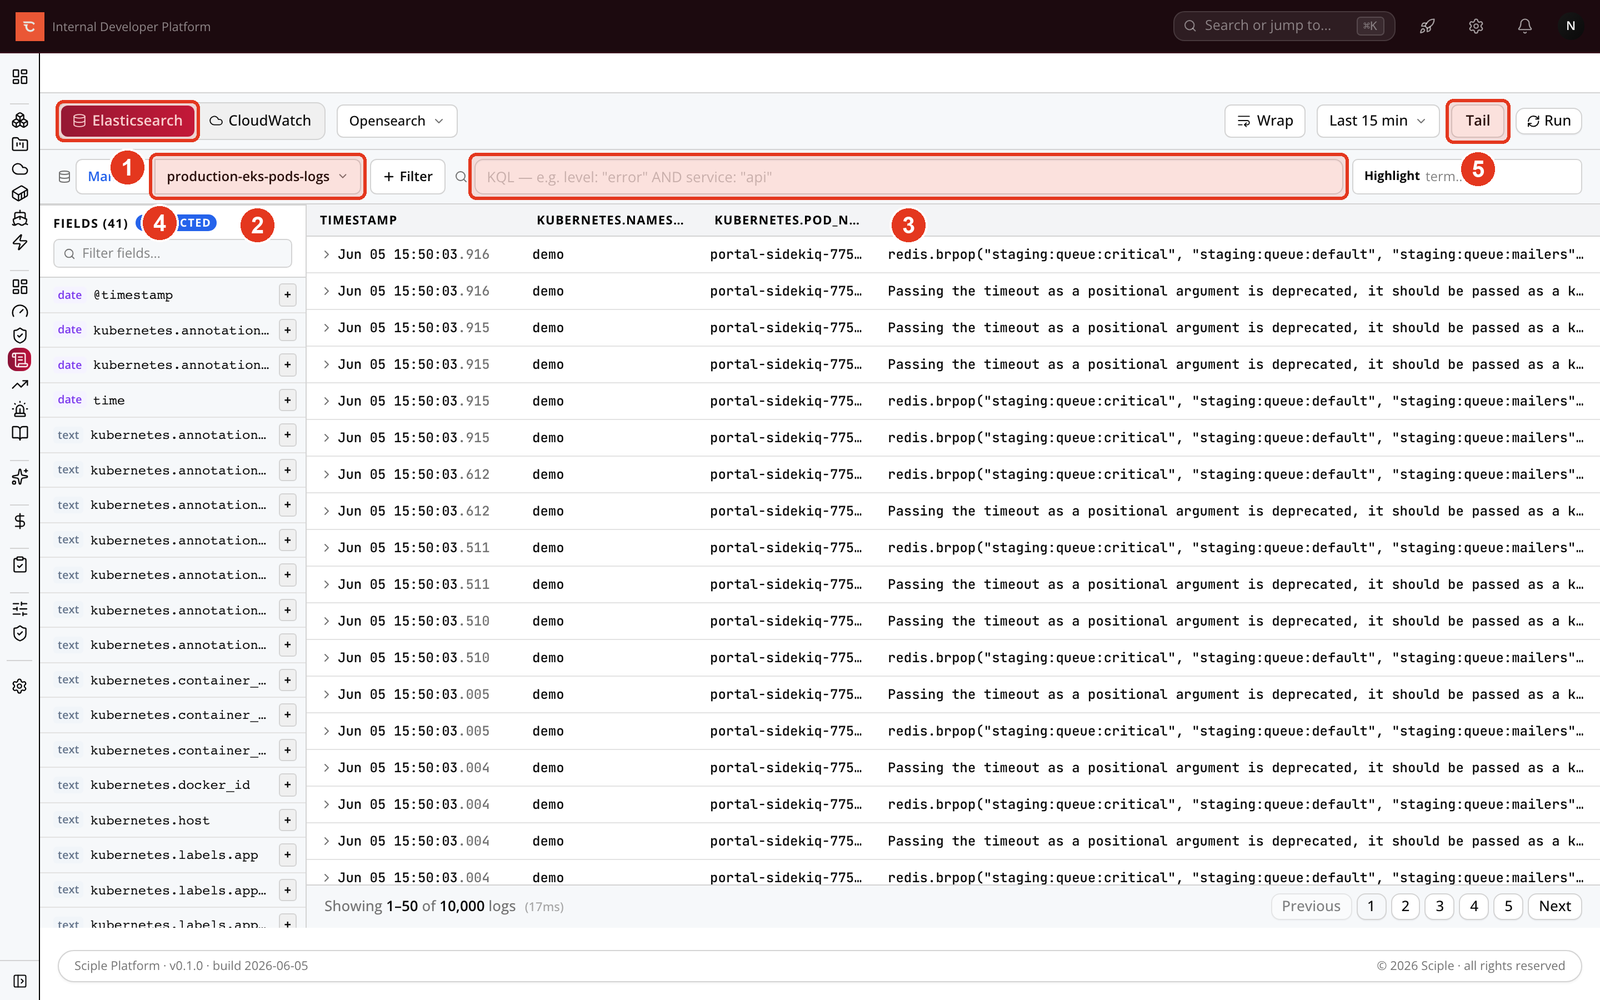The width and height of the screenshot is (1600, 1000).
Task: Open the stacked cubes sidebar icon
Action: point(19,120)
